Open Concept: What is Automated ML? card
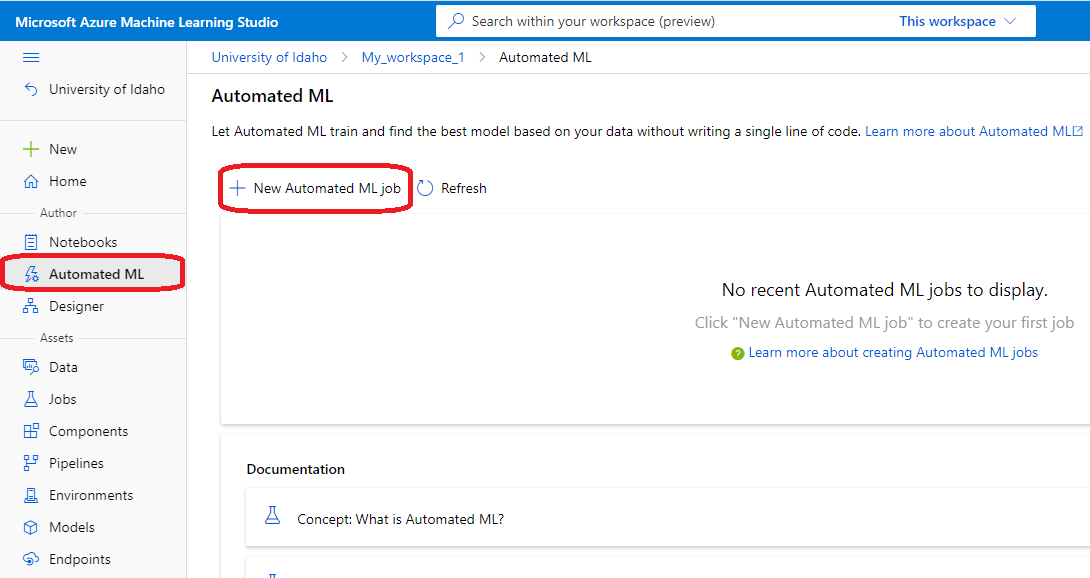 point(667,517)
